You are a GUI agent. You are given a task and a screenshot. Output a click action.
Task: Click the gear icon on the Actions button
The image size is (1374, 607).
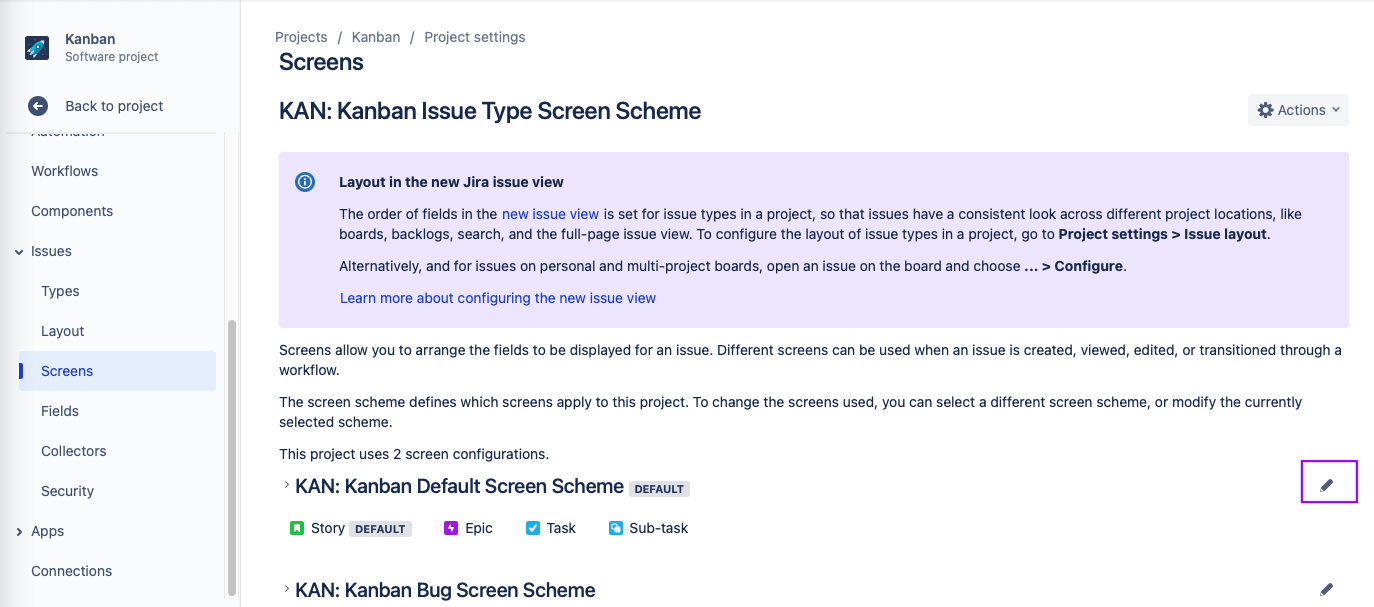click(1265, 110)
